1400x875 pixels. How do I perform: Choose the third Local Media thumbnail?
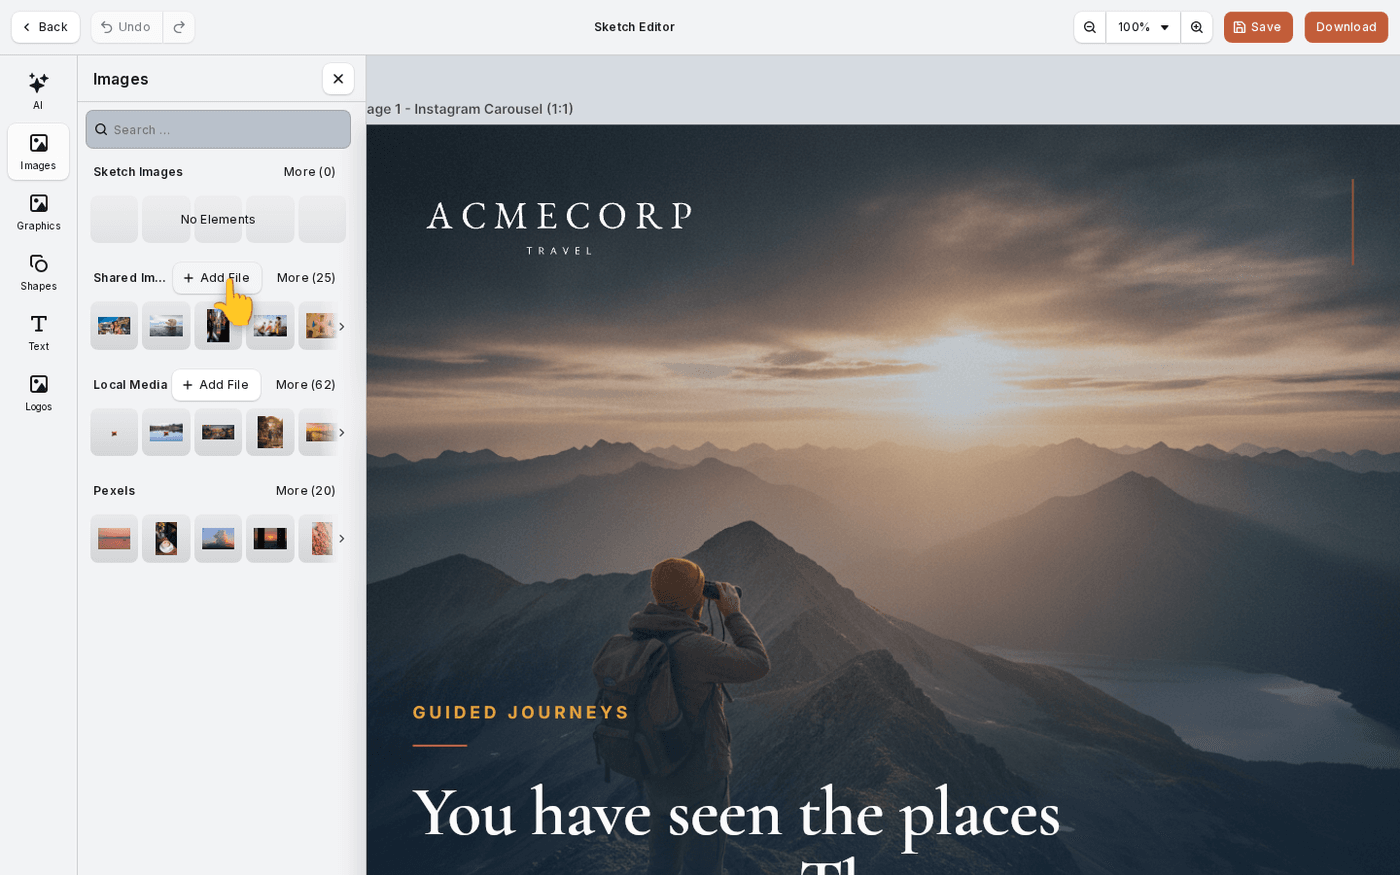pos(218,432)
